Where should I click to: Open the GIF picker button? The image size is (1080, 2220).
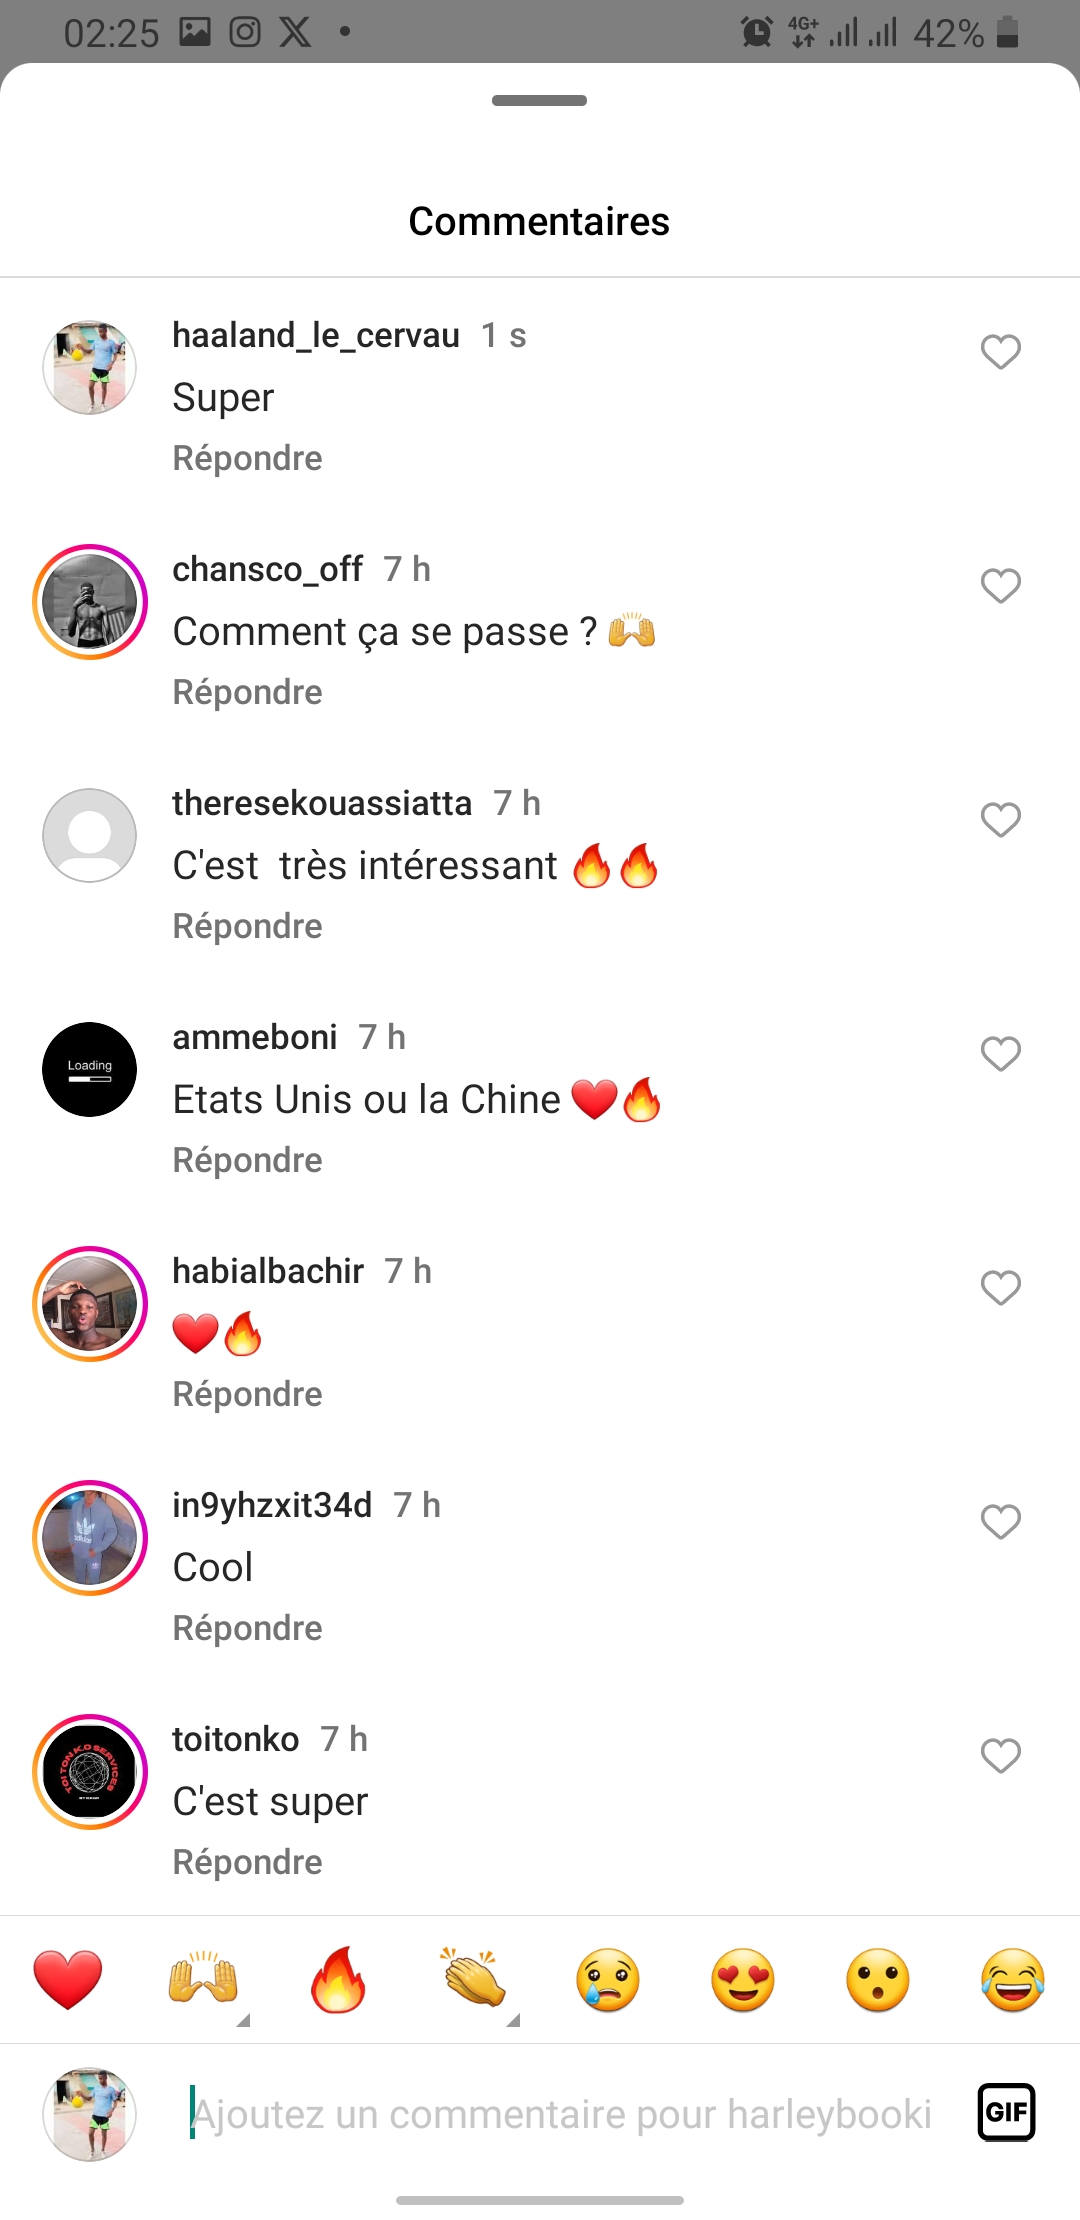1006,2112
